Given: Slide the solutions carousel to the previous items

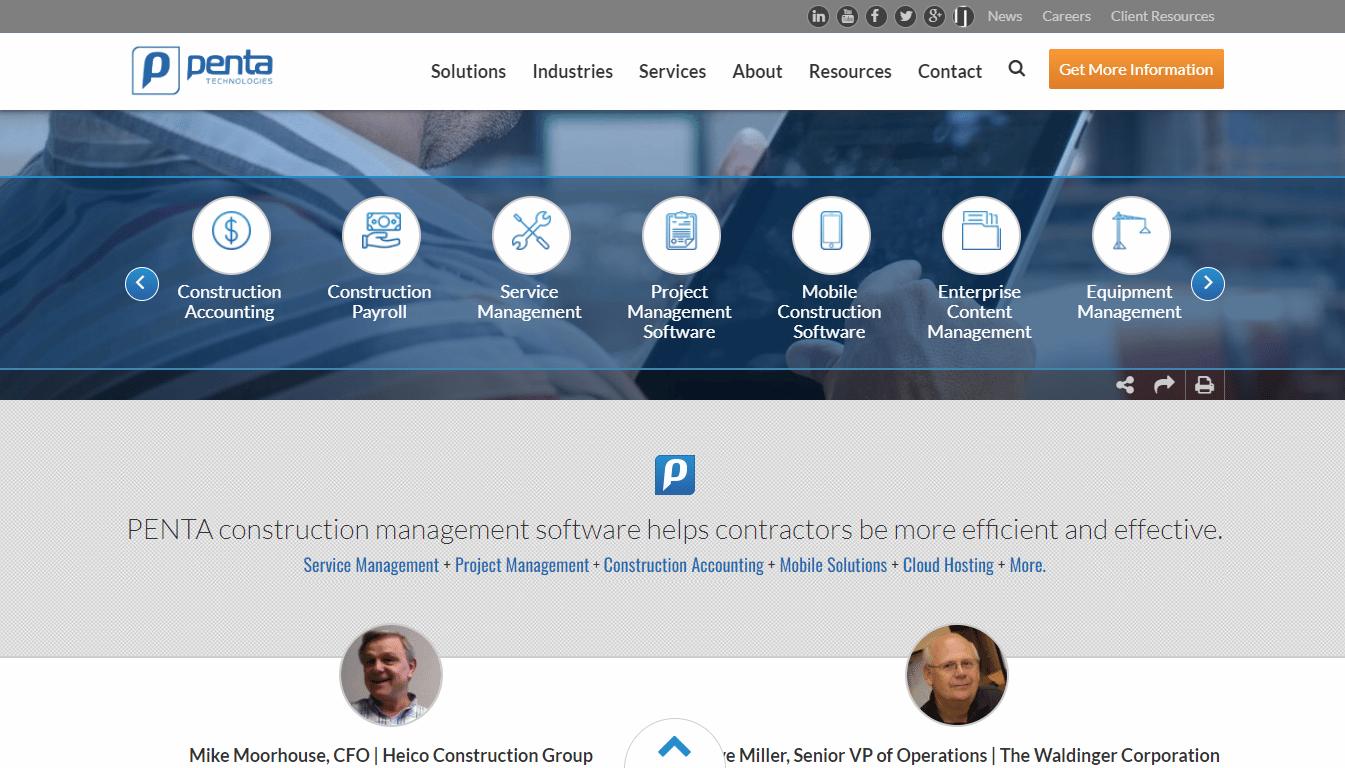Looking at the screenshot, I should [x=142, y=284].
